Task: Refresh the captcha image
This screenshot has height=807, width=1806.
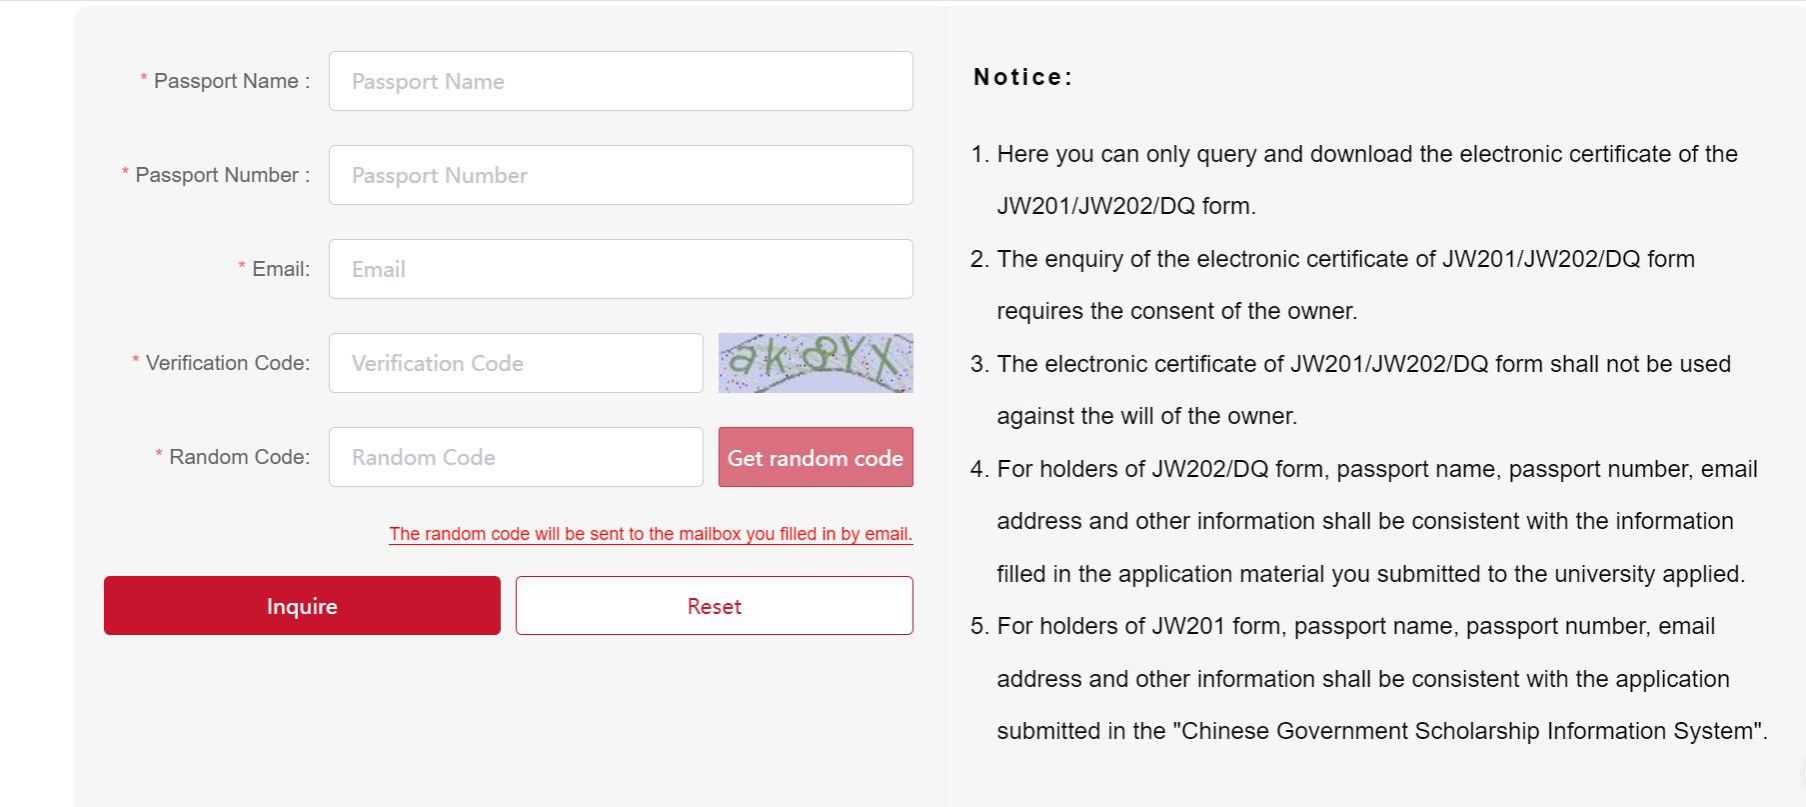Action: coord(816,363)
